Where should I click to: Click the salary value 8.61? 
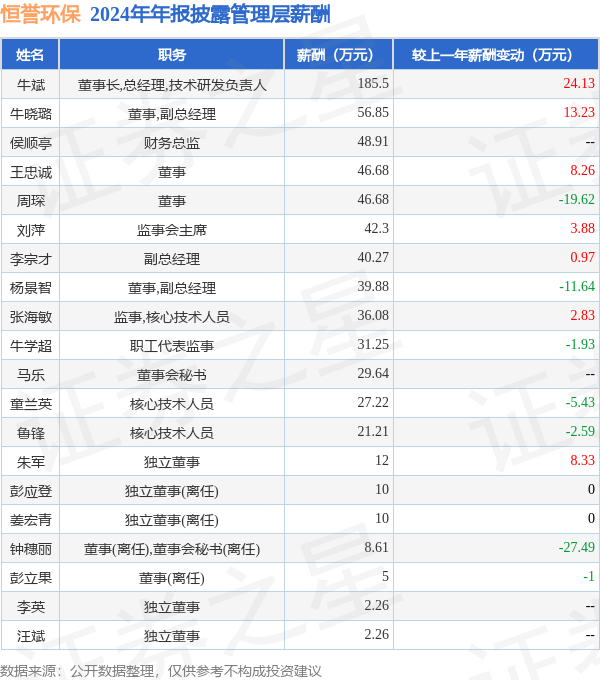376,548
